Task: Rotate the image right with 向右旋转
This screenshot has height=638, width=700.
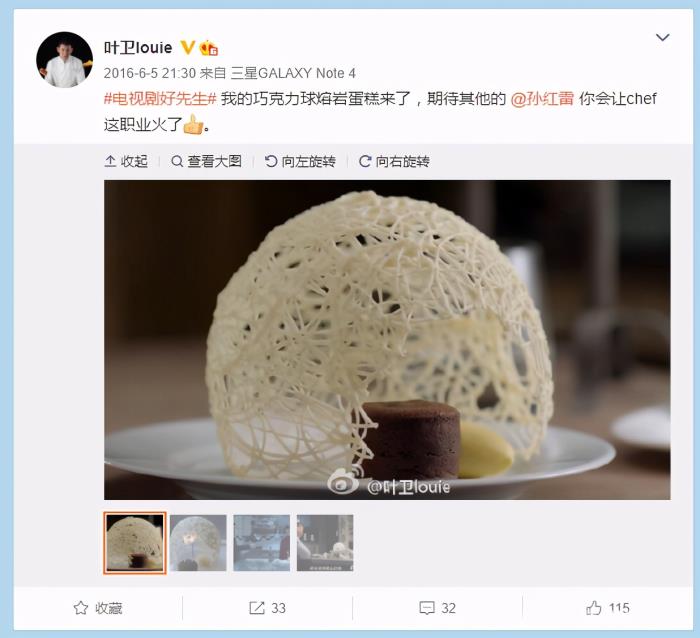Action: point(394,161)
